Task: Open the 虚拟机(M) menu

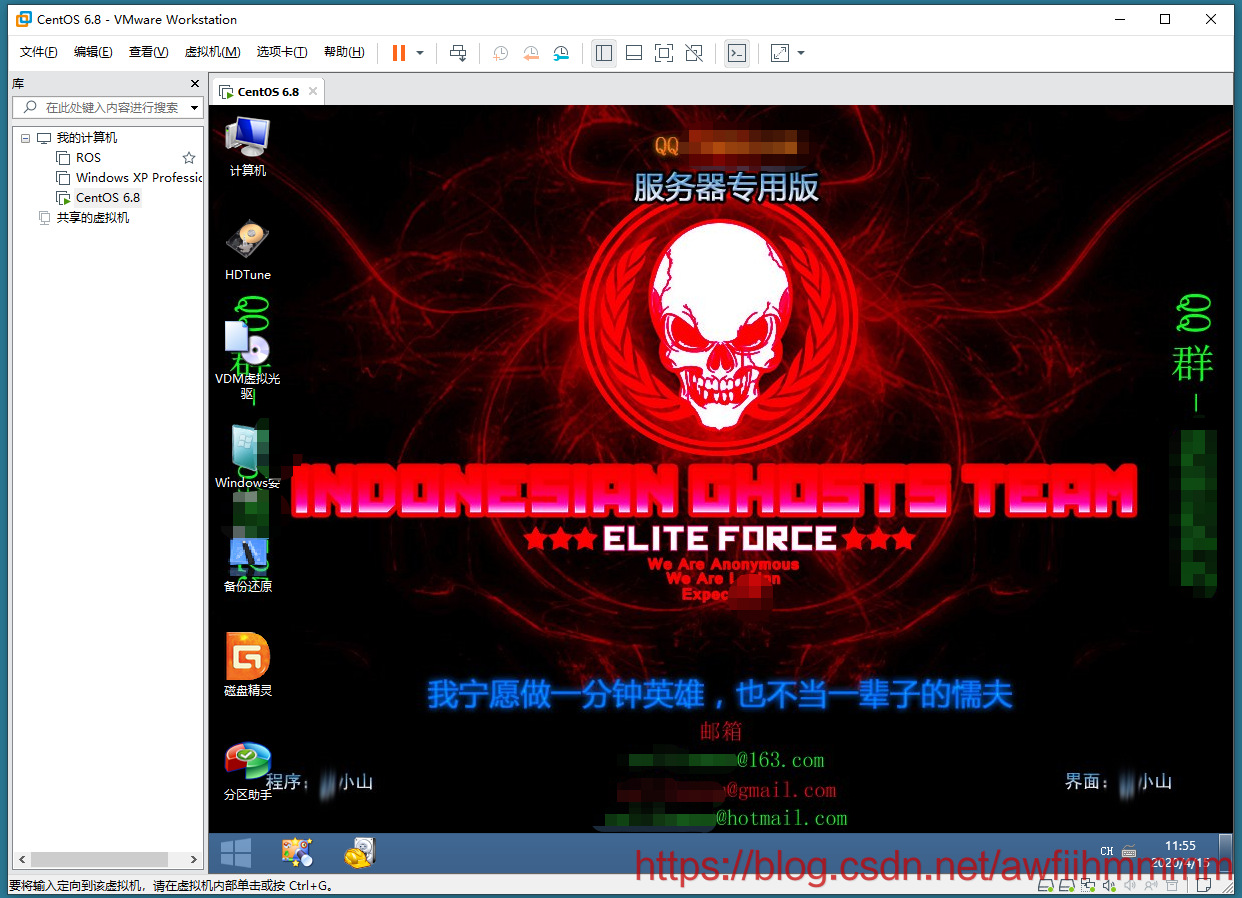Action: click(x=212, y=52)
